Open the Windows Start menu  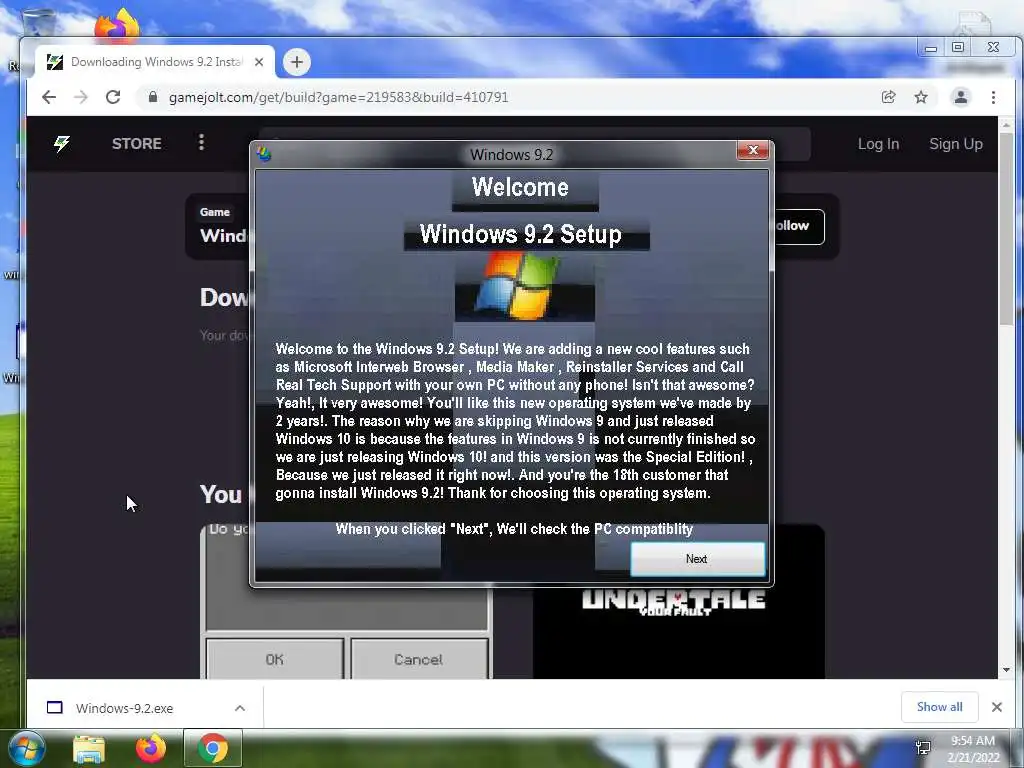click(x=27, y=749)
